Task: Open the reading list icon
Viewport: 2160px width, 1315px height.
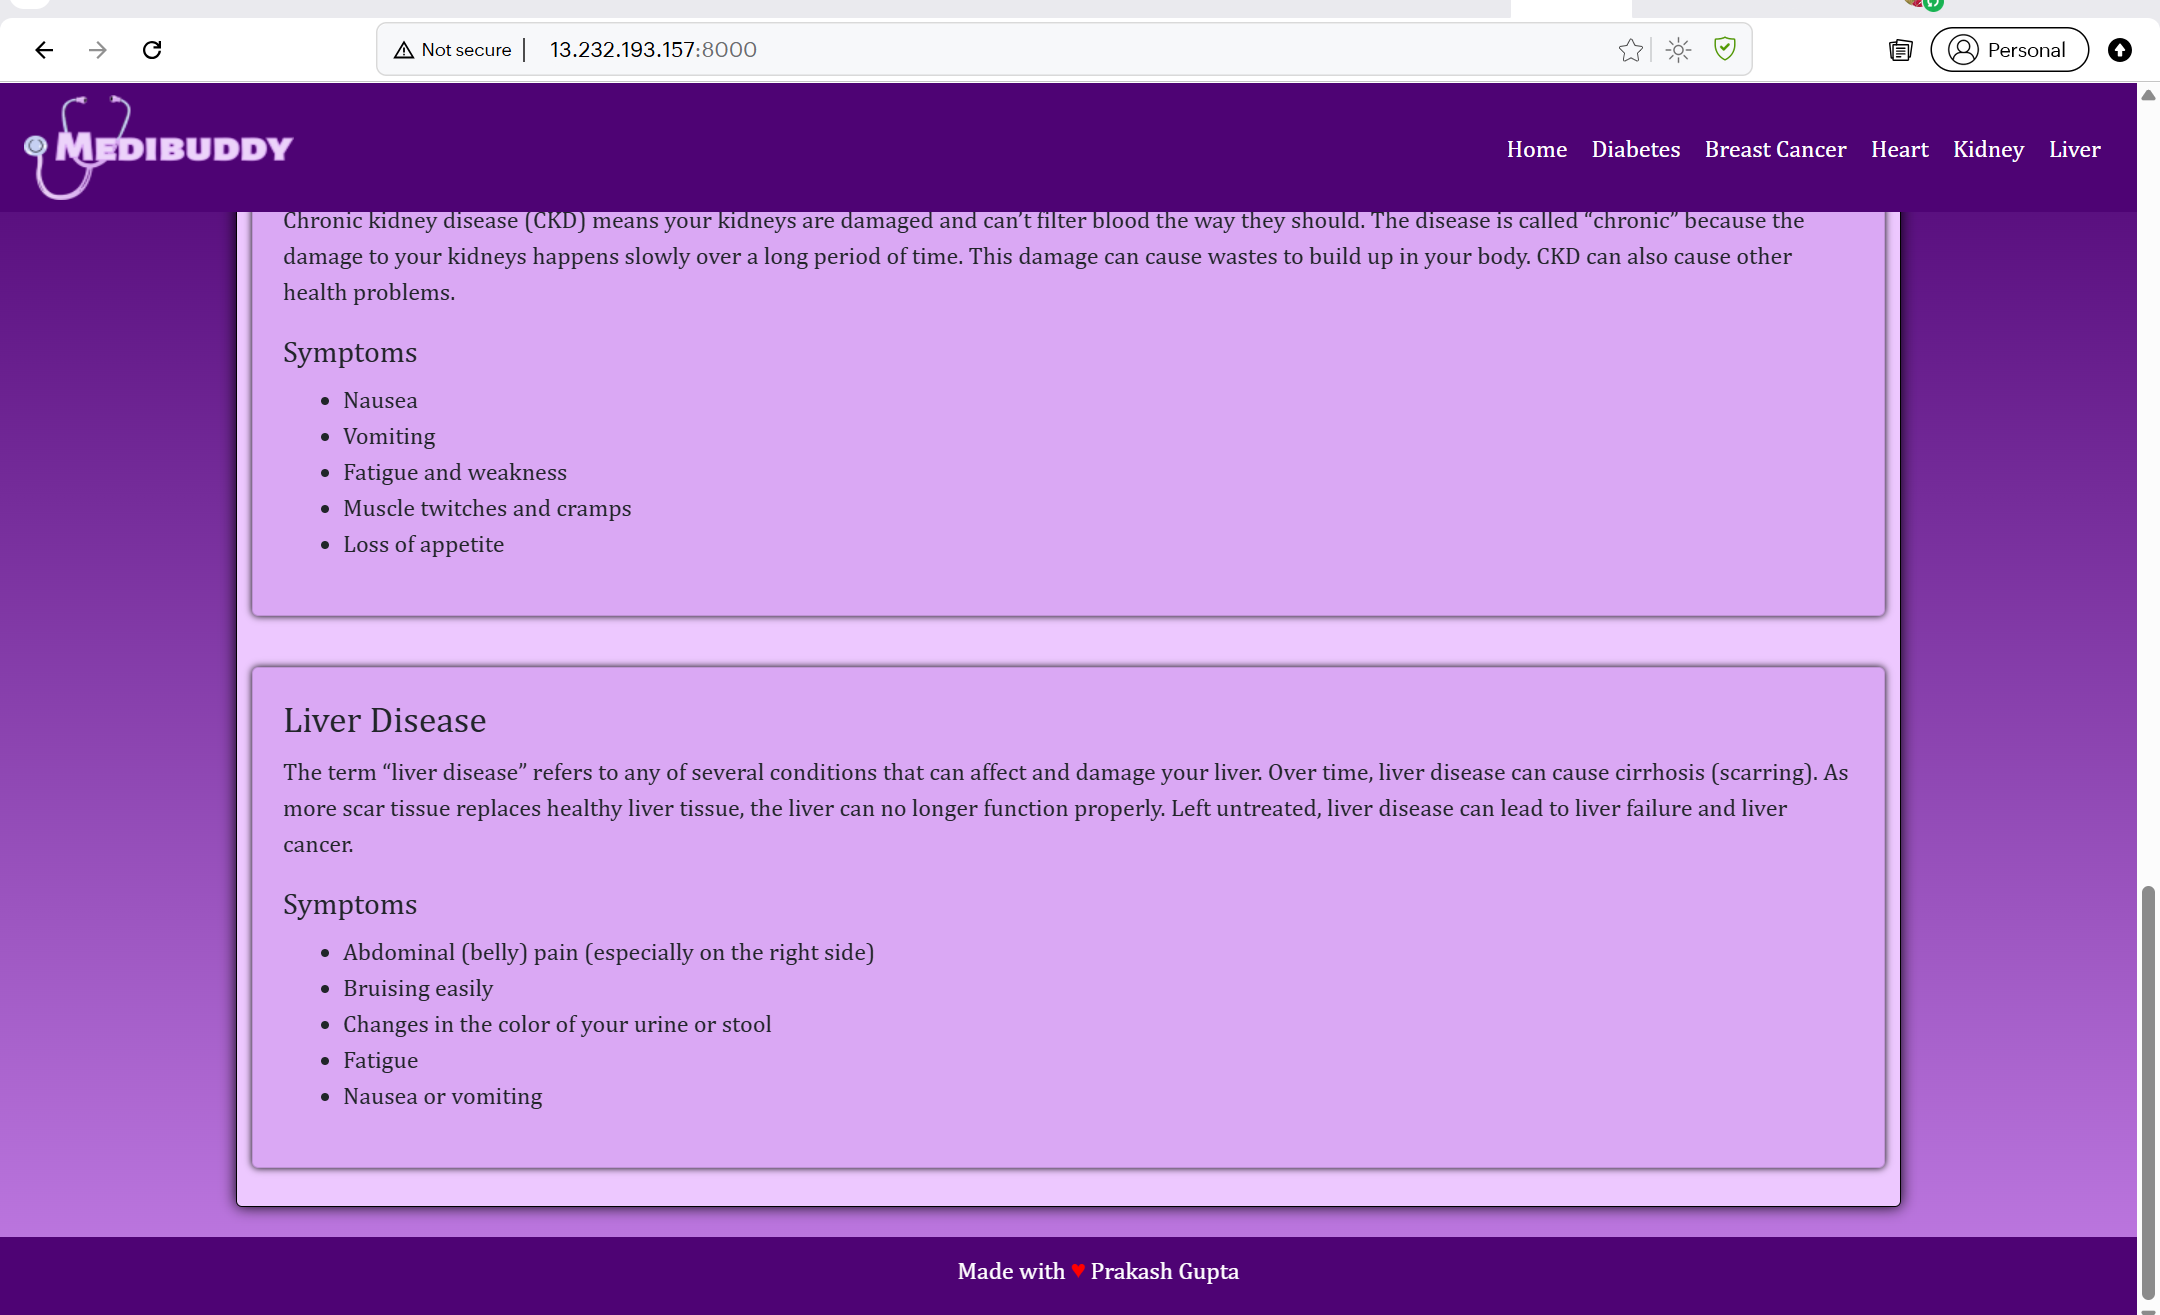Action: [1899, 49]
